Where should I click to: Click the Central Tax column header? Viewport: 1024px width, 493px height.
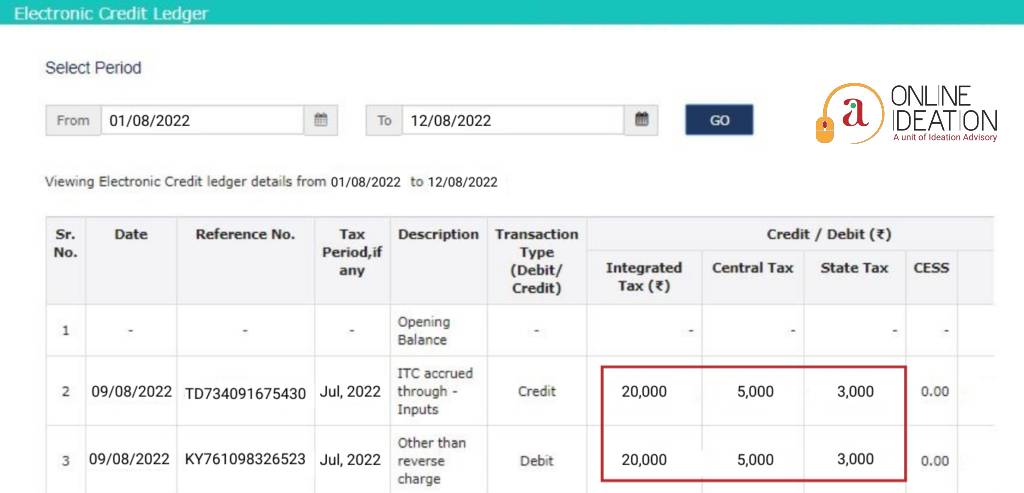(750, 268)
